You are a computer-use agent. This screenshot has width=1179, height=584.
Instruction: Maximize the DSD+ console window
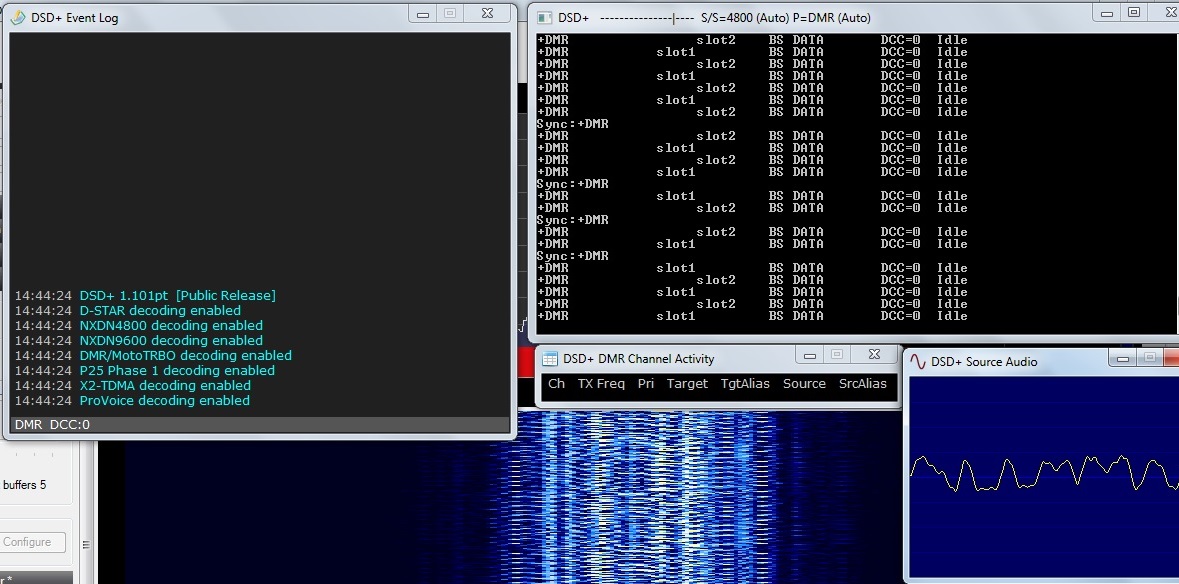pos(1134,14)
